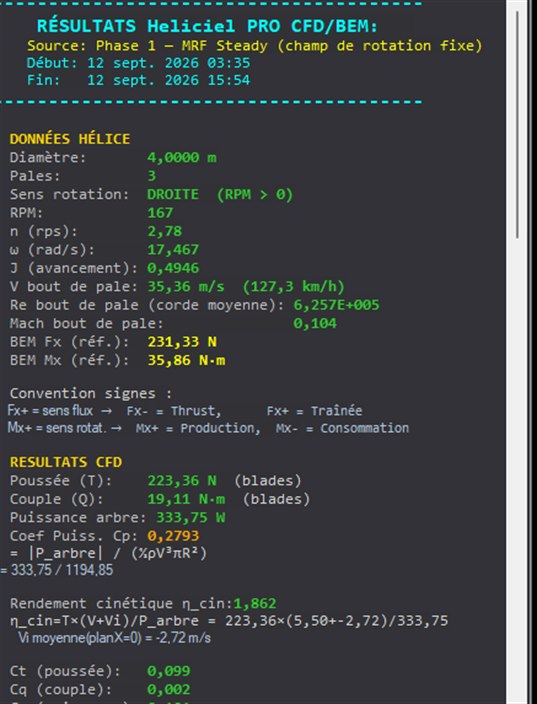
Task: Click the Sens rotation value DROITE
Action: [173, 194]
